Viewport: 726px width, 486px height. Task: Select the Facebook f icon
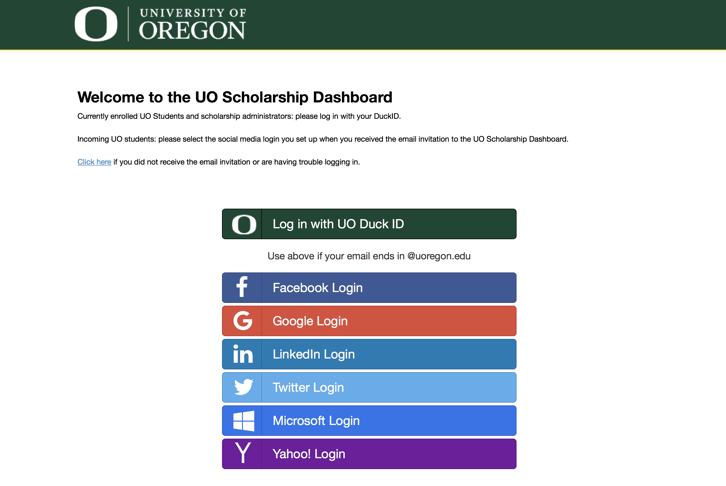pos(242,287)
